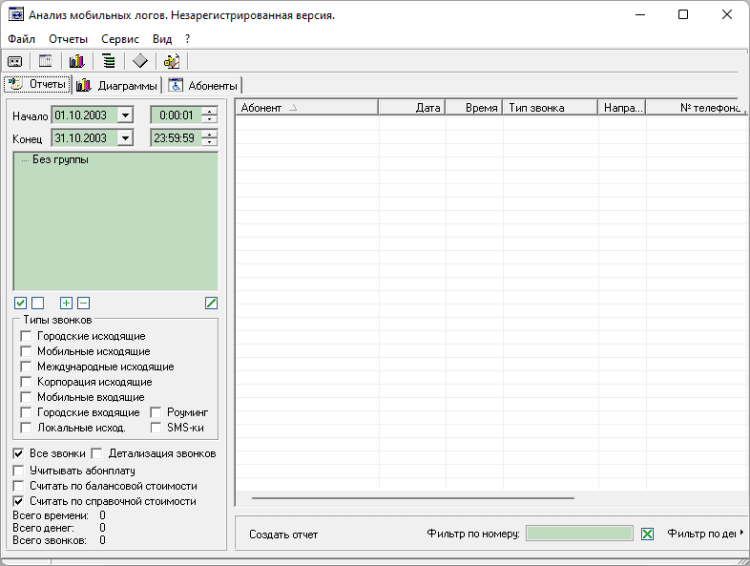The image size is (750, 566).
Task: Click the colored bar chart toolbar icon
Action: coord(77,61)
